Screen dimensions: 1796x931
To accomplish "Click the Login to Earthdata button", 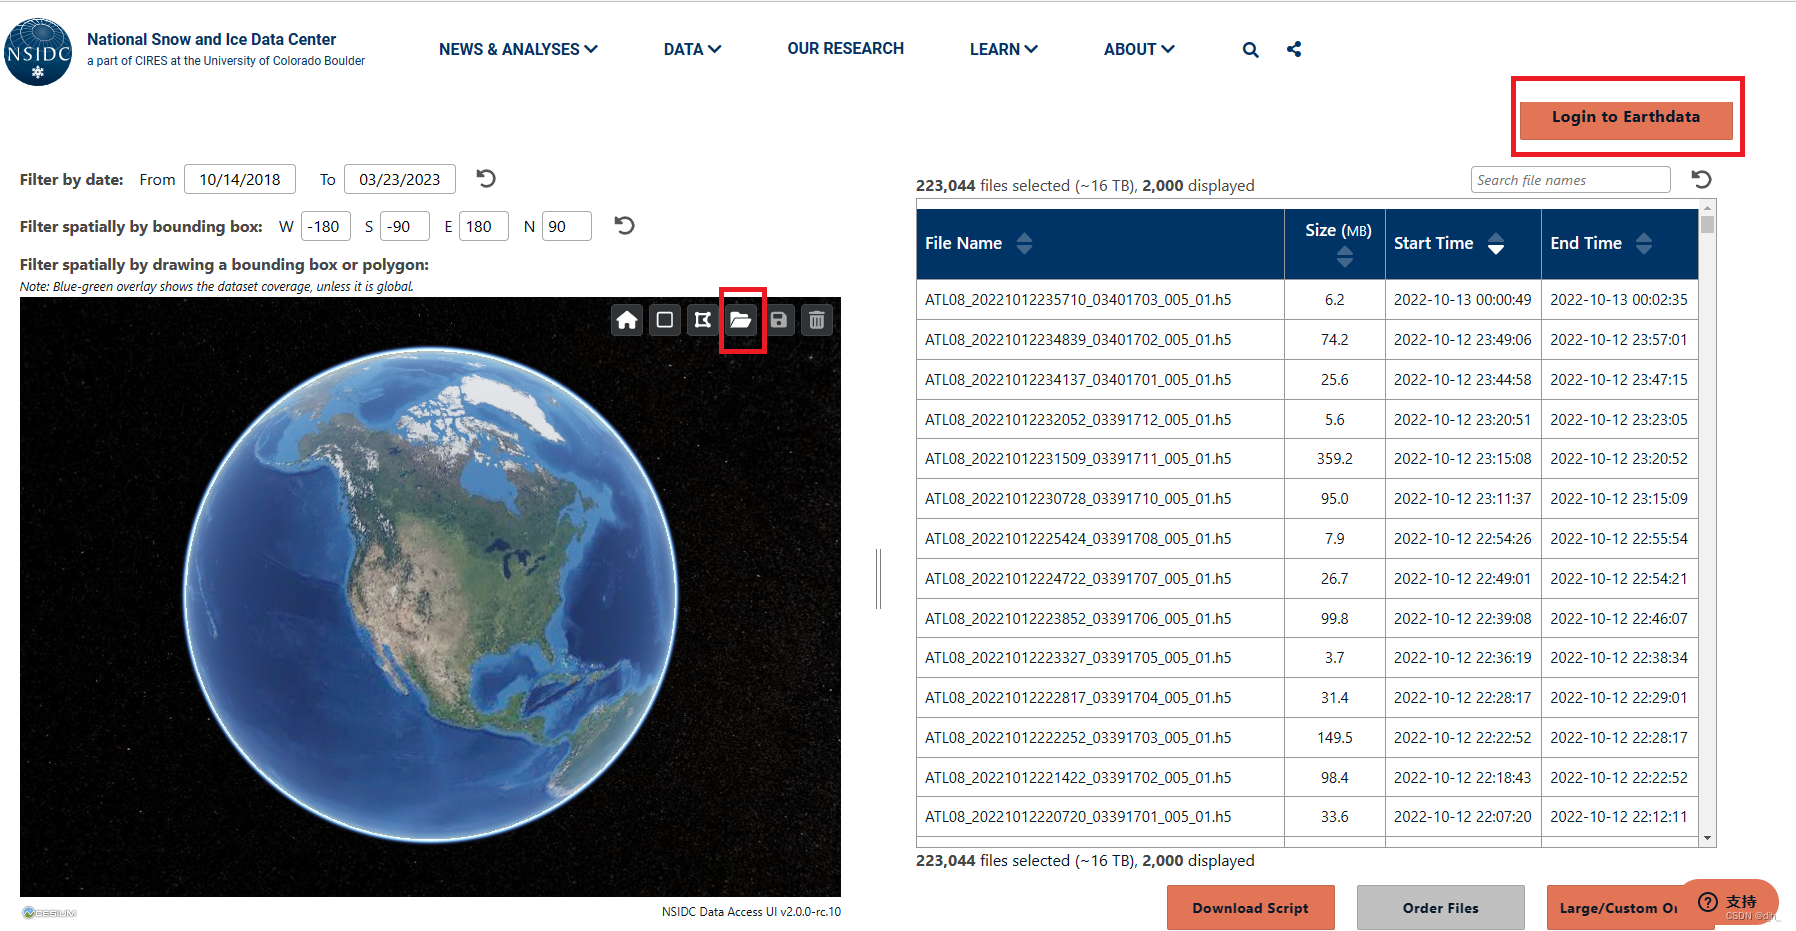I will click(x=1625, y=117).
